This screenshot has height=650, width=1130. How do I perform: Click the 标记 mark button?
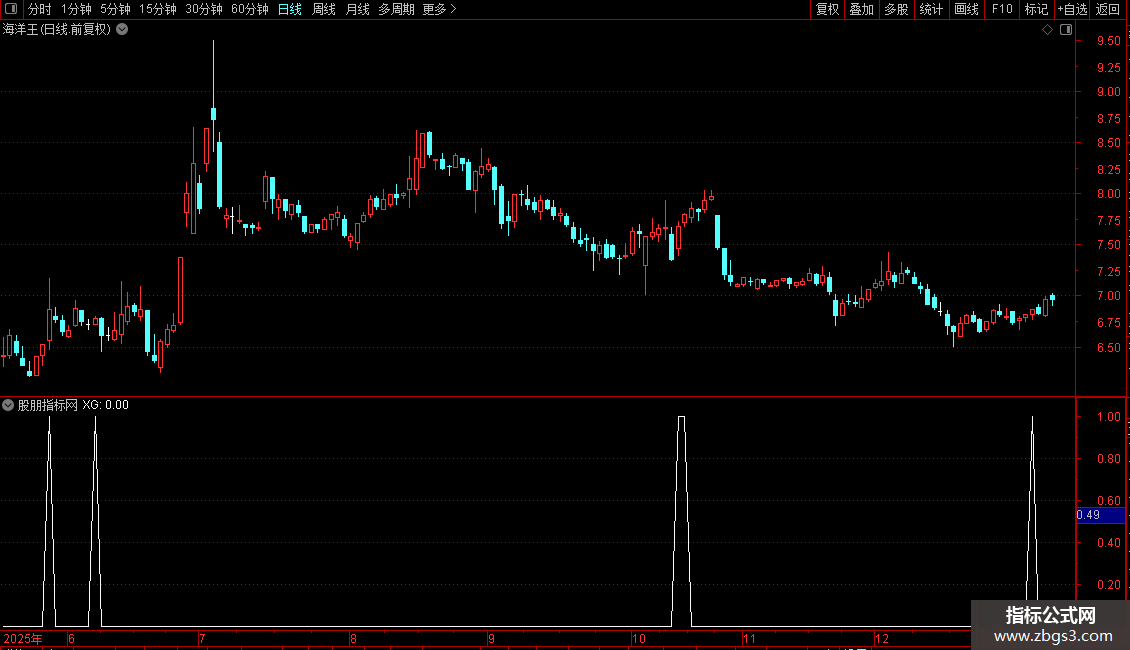1036,9
